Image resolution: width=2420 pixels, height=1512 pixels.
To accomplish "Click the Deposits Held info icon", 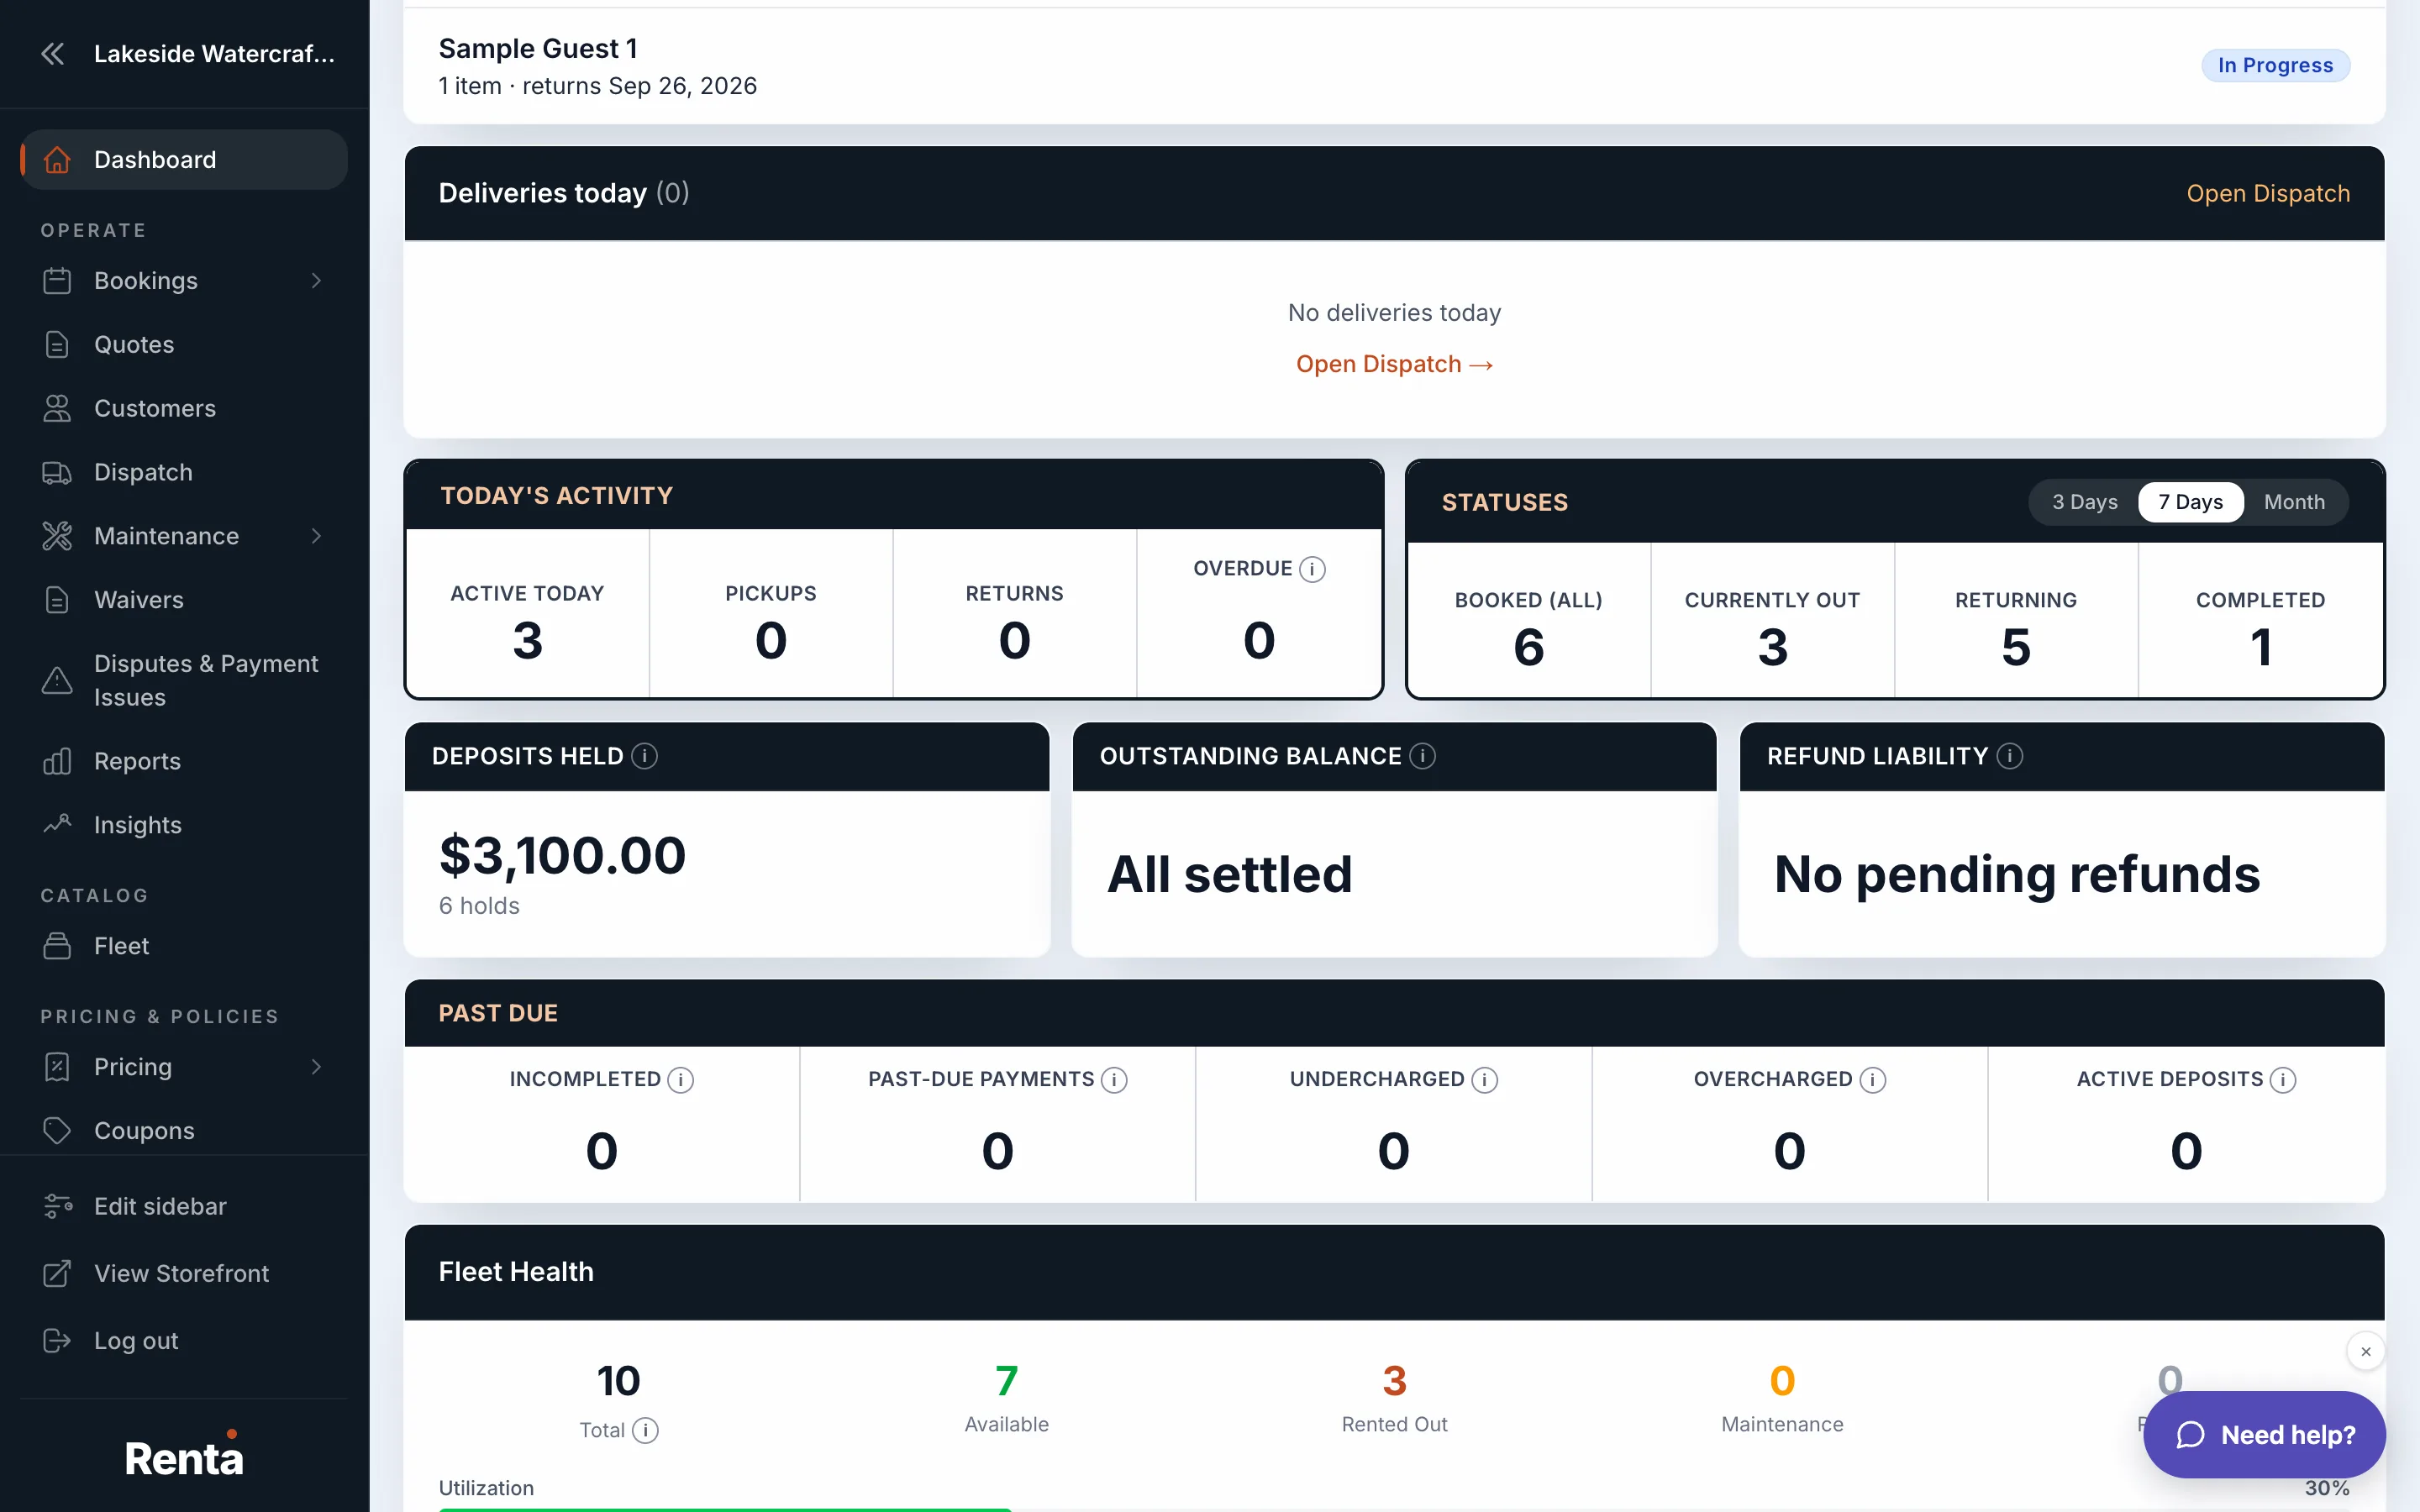I will click(645, 756).
